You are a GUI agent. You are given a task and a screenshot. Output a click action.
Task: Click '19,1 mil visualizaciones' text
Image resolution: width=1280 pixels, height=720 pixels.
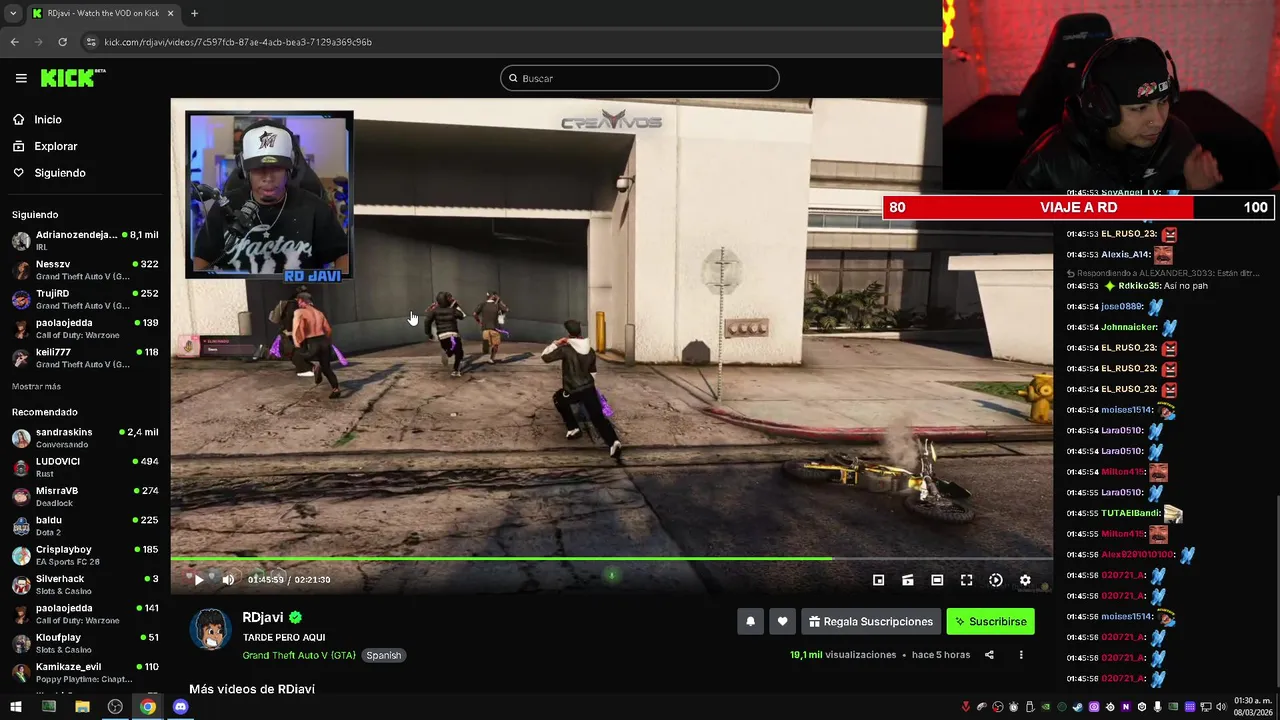coord(843,655)
